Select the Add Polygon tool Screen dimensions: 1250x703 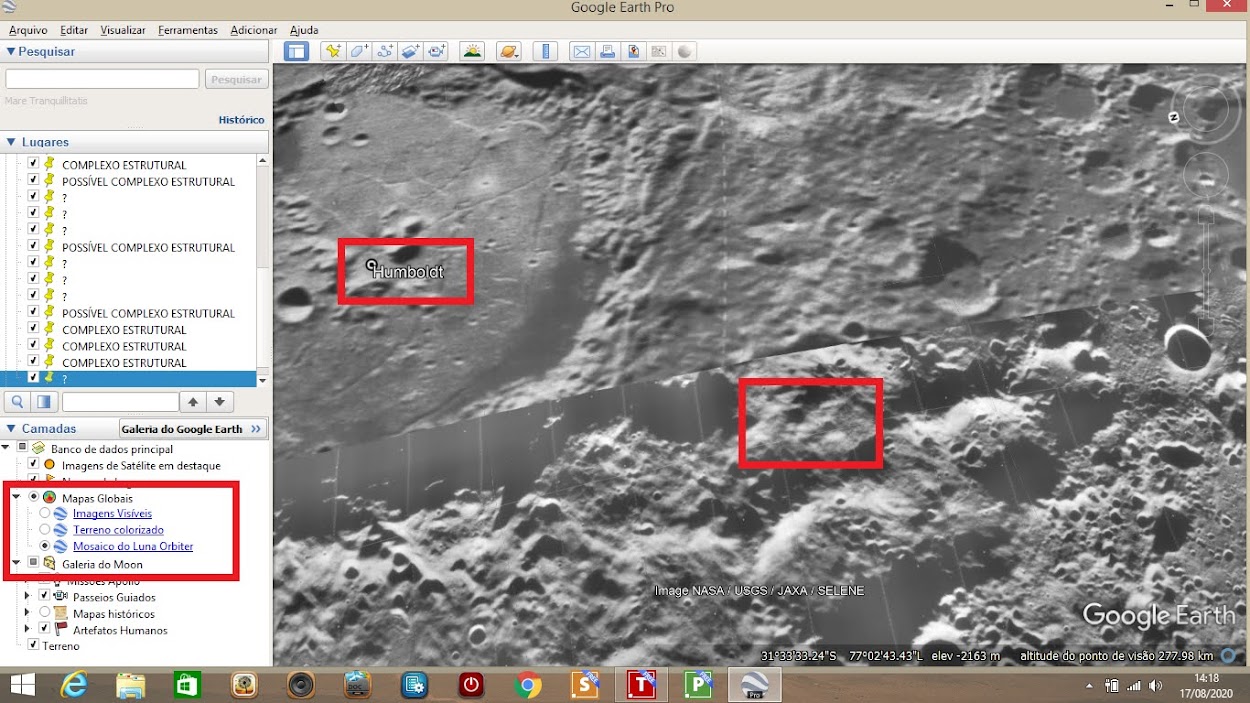359,51
